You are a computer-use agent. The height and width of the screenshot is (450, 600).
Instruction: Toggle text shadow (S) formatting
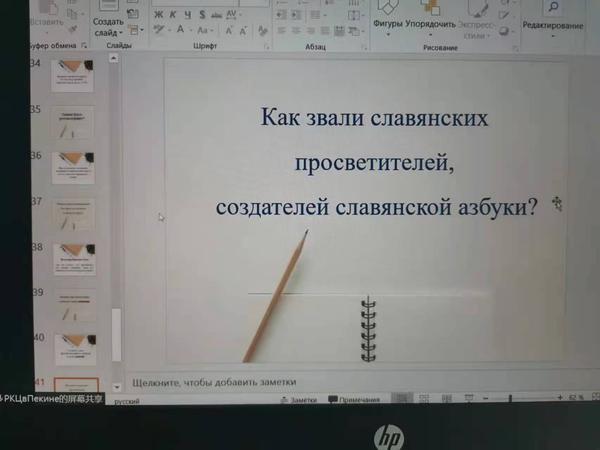[201, 15]
